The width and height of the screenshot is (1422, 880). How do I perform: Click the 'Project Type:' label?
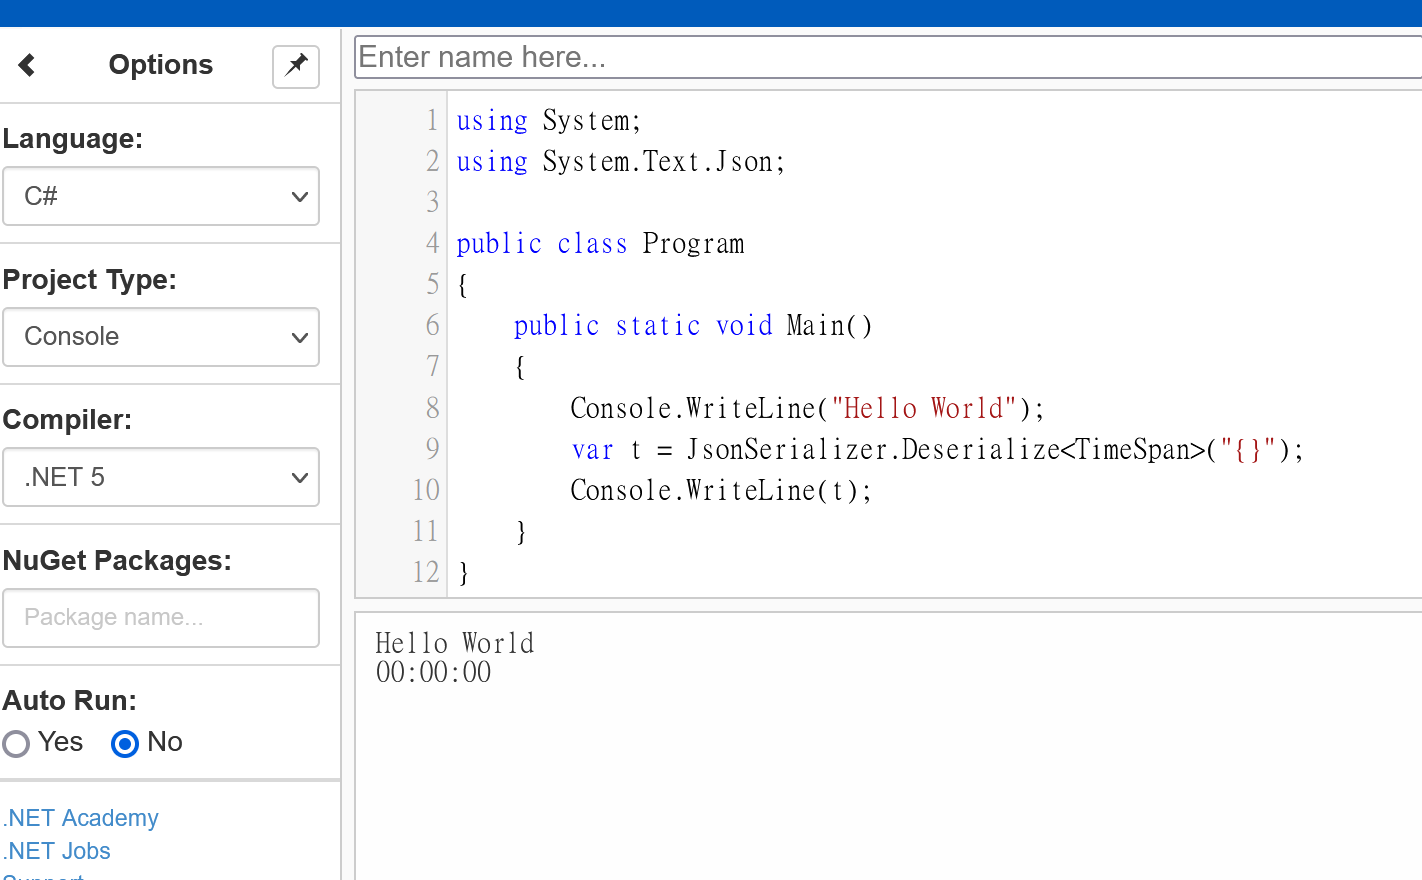90,280
